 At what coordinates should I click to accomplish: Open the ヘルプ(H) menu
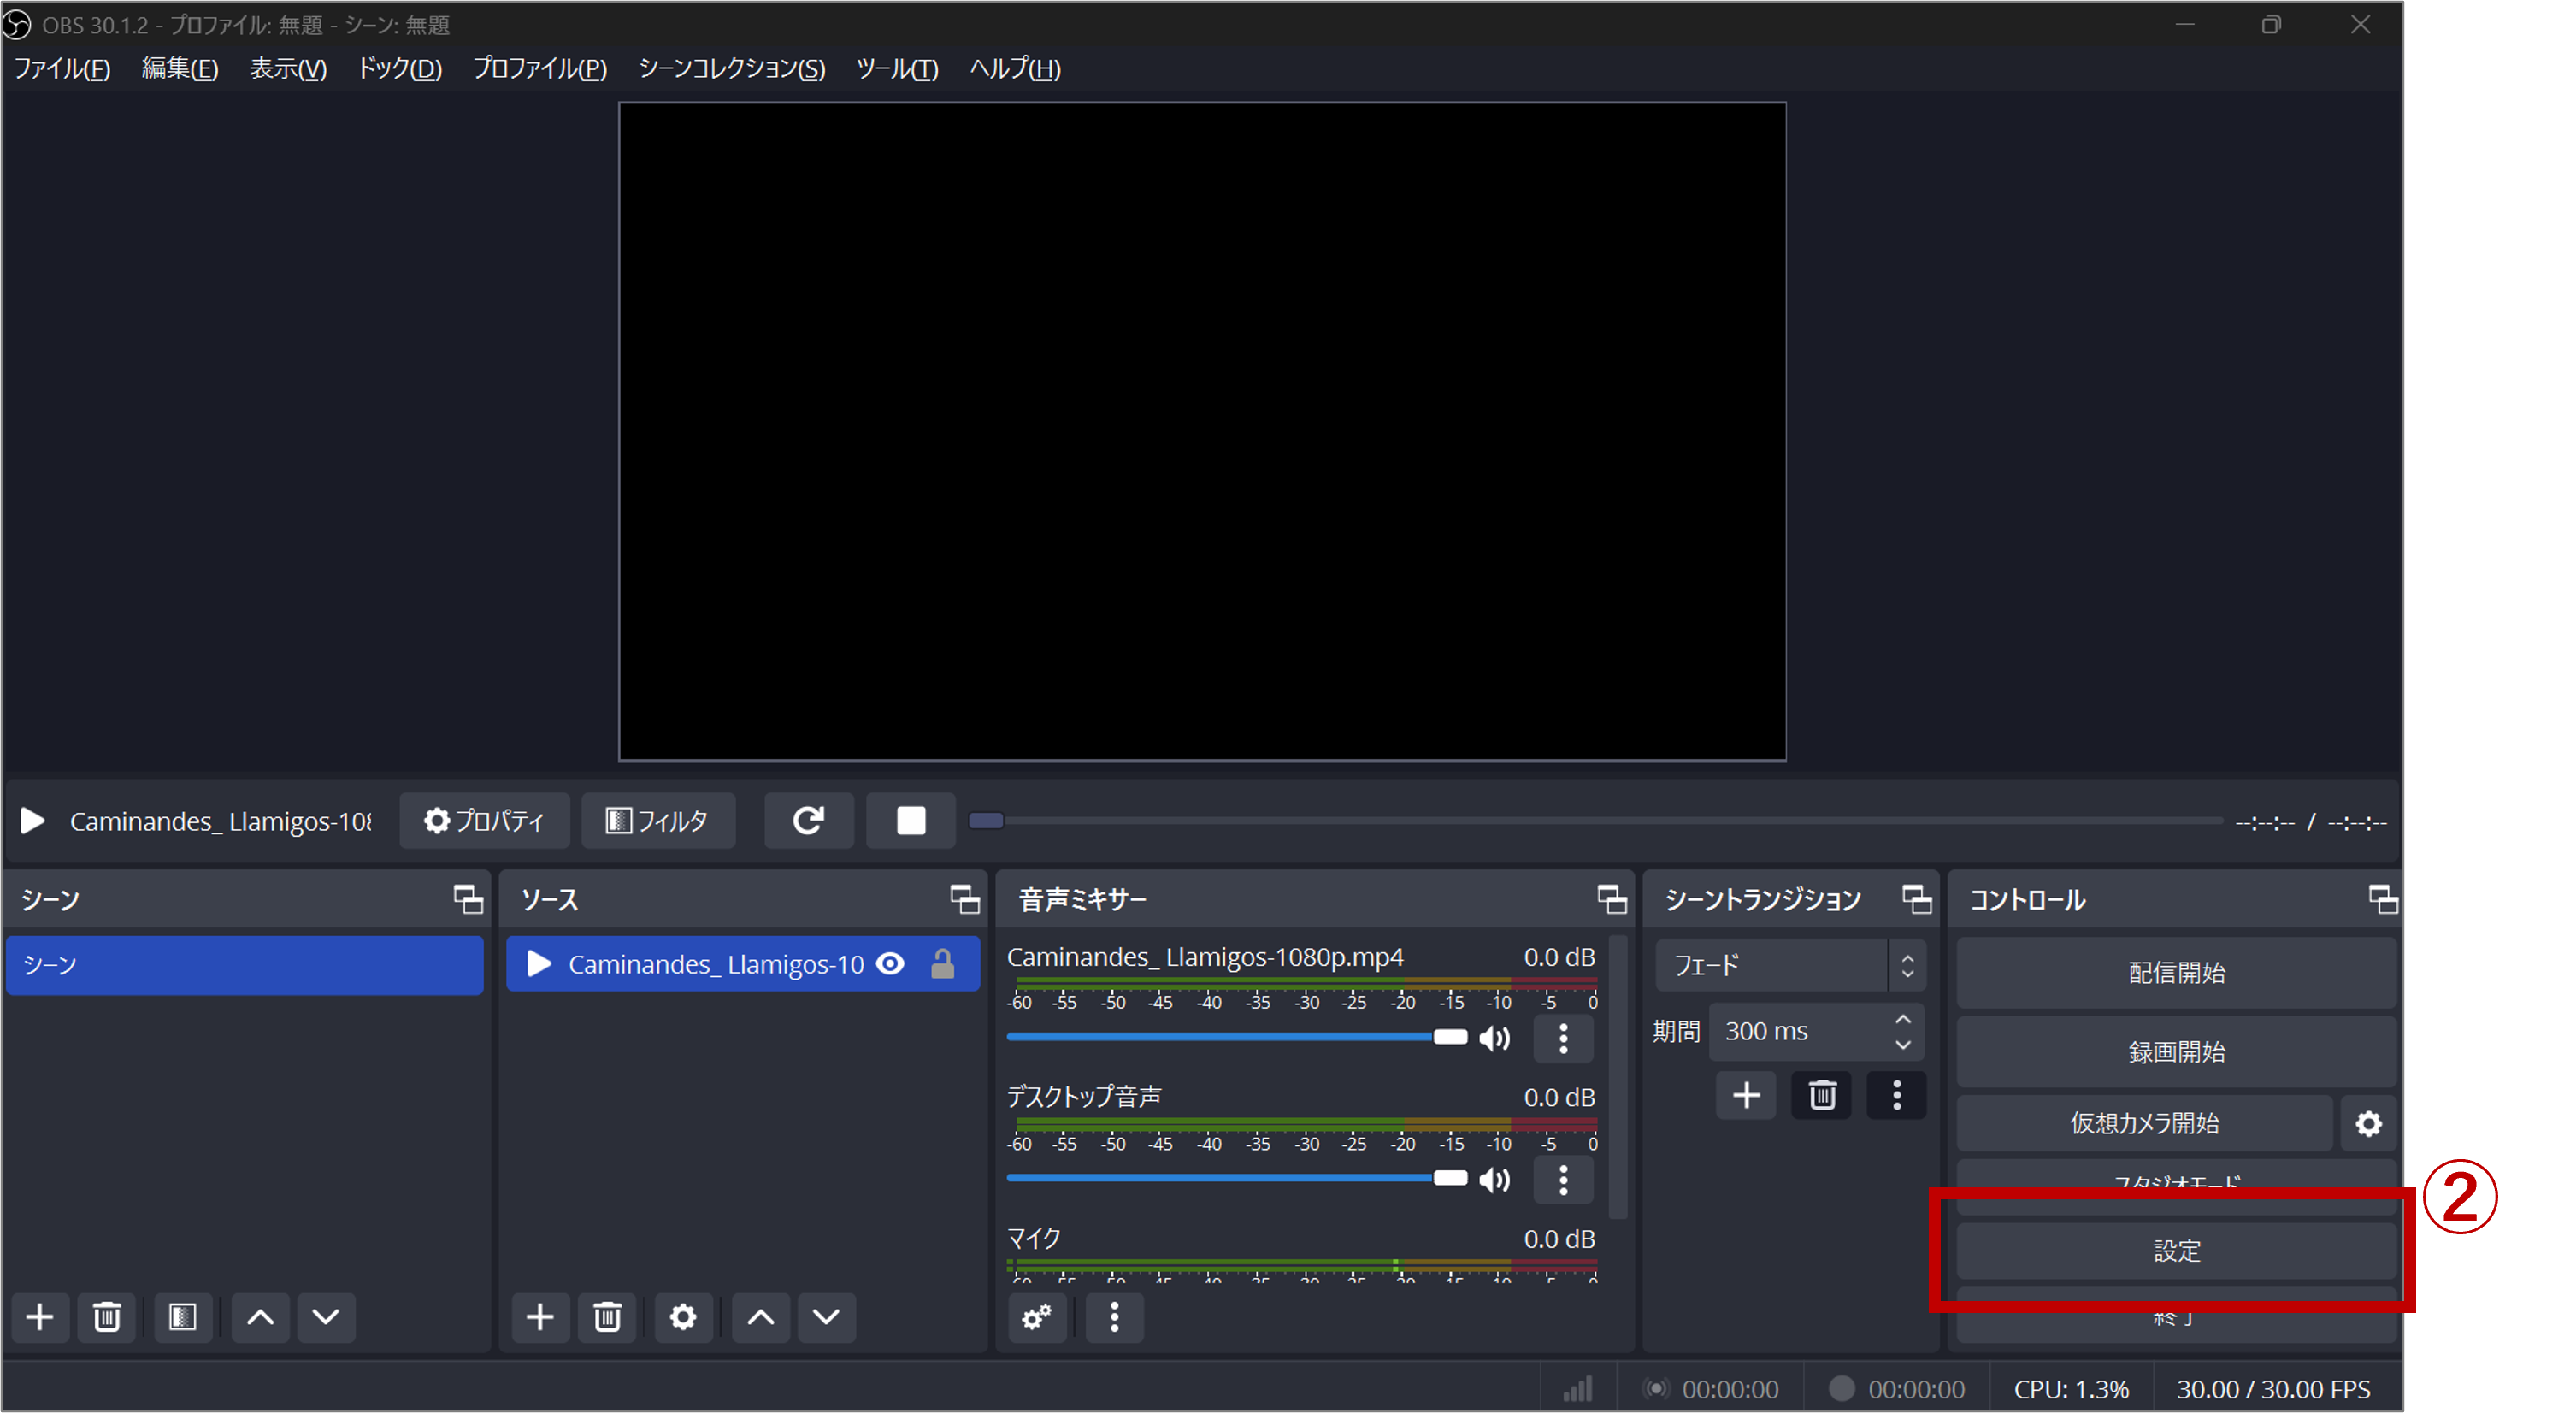tap(1015, 69)
